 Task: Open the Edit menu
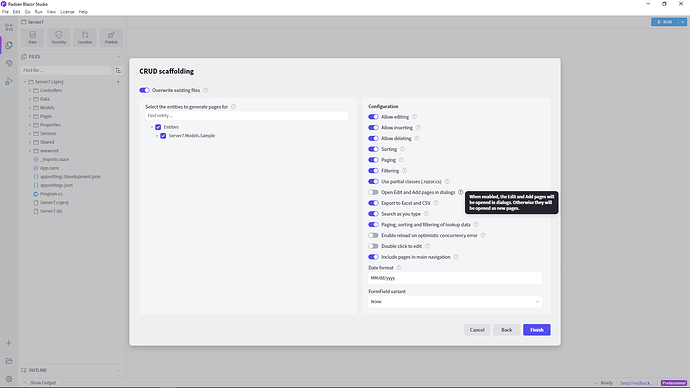tap(16, 12)
